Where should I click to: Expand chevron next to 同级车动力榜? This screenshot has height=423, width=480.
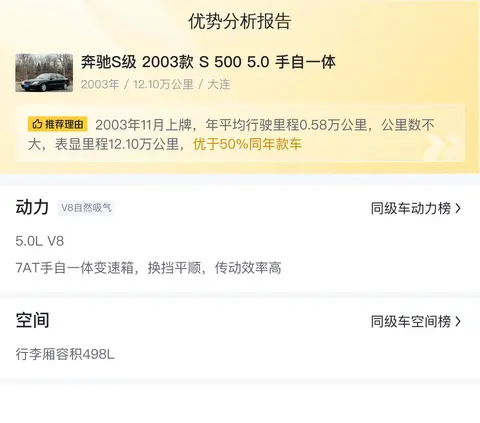[458, 208]
